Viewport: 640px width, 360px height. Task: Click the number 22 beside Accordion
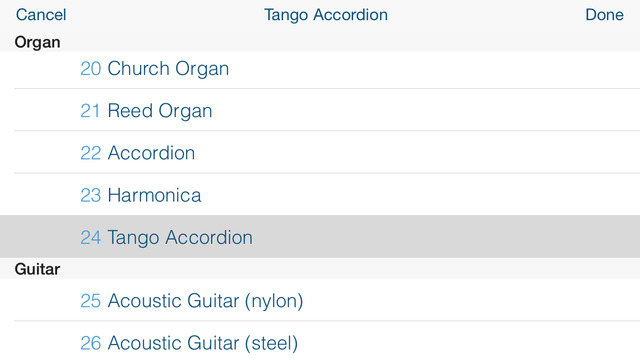[x=91, y=153]
